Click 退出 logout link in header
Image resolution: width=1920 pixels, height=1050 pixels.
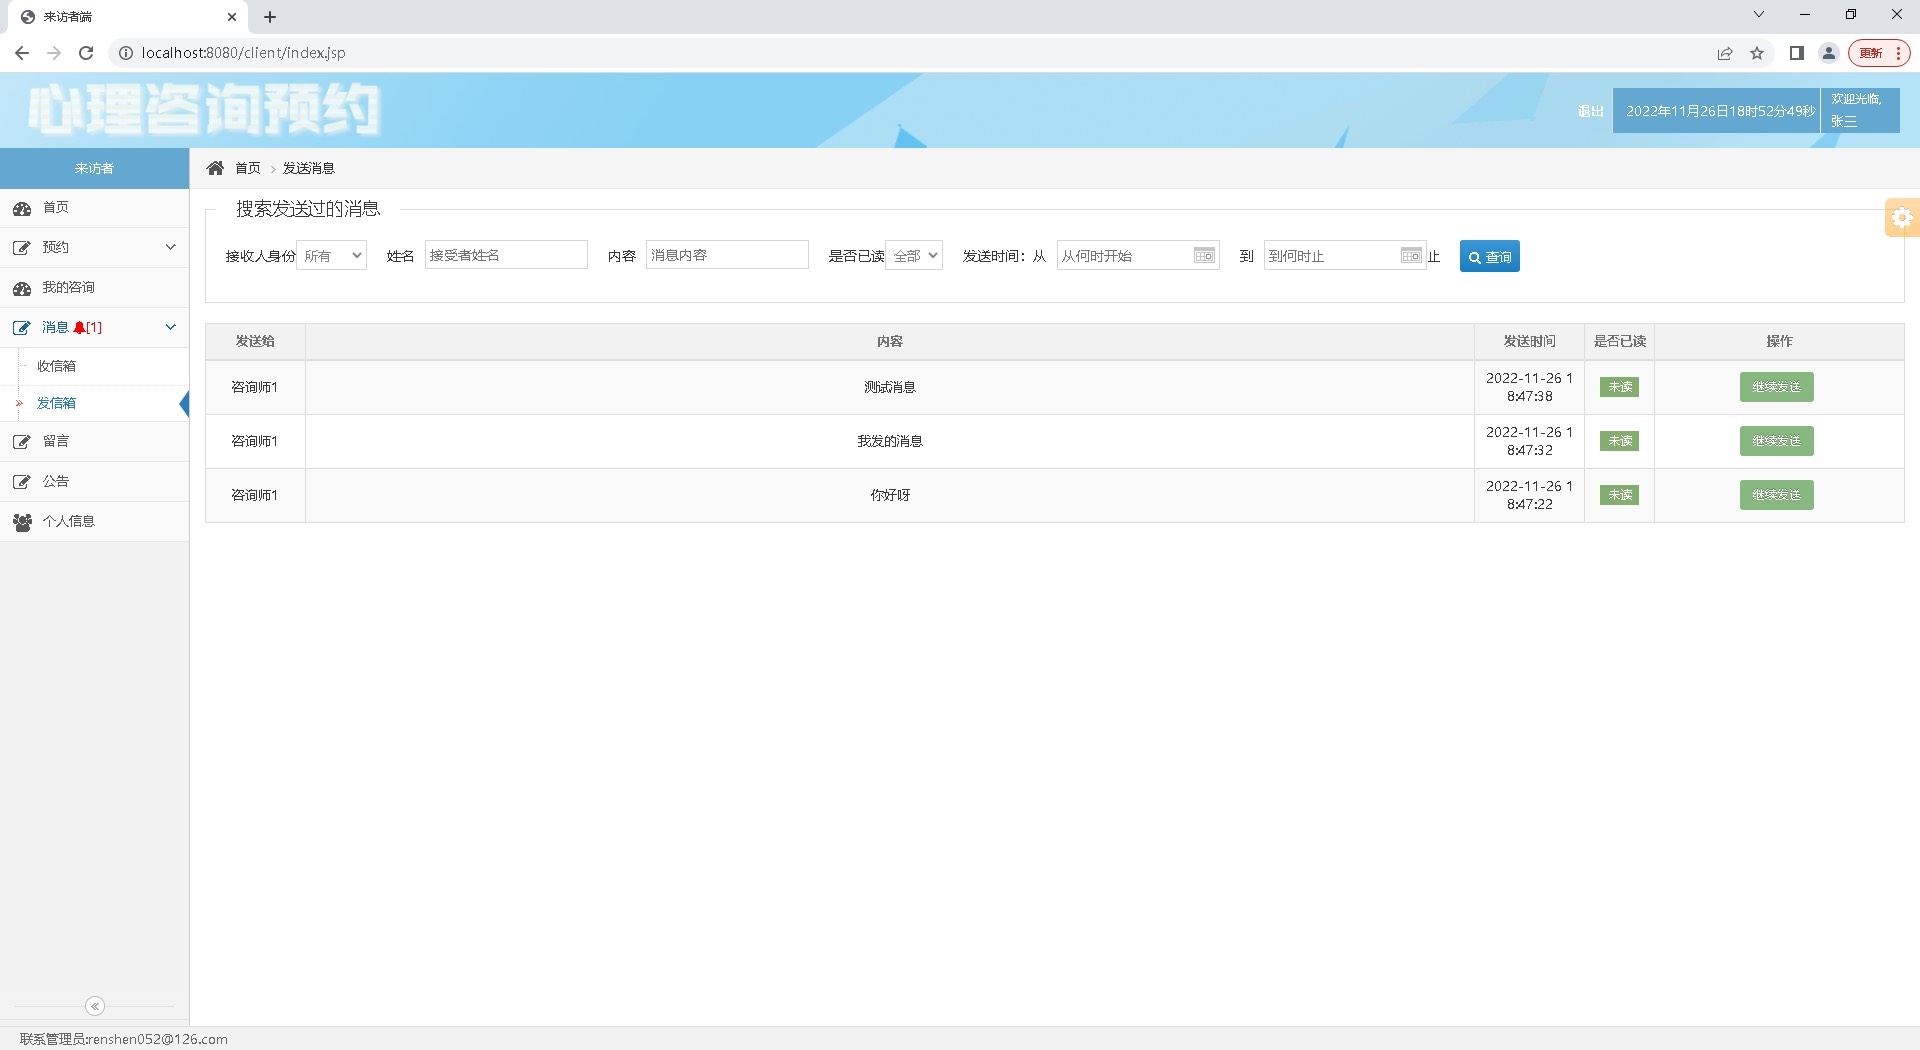click(x=1590, y=111)
